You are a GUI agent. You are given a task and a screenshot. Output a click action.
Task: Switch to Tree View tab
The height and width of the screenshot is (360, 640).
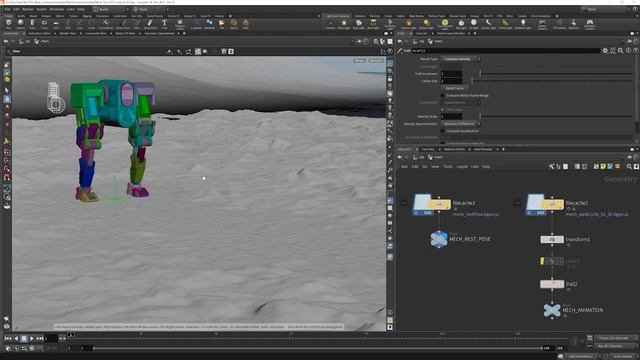coord(428,149)
